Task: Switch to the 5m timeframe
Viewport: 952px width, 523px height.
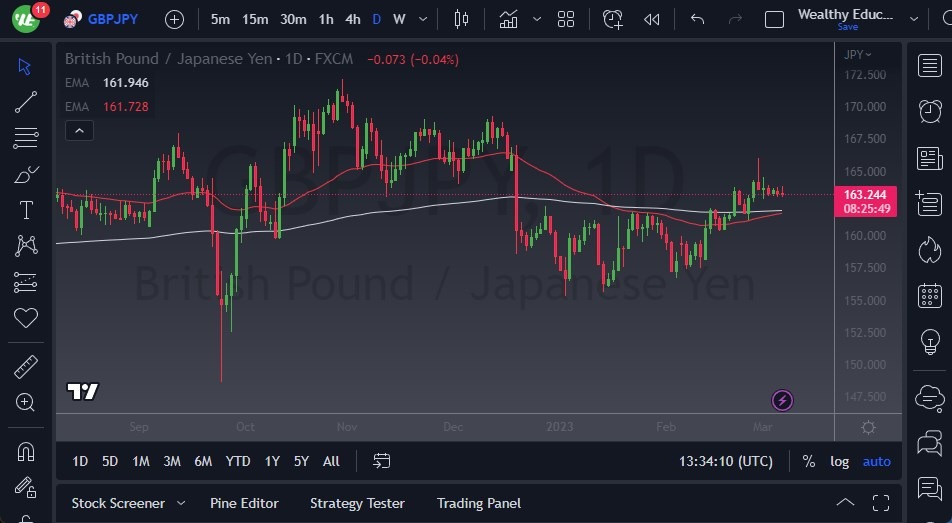Action: [220, 19]
